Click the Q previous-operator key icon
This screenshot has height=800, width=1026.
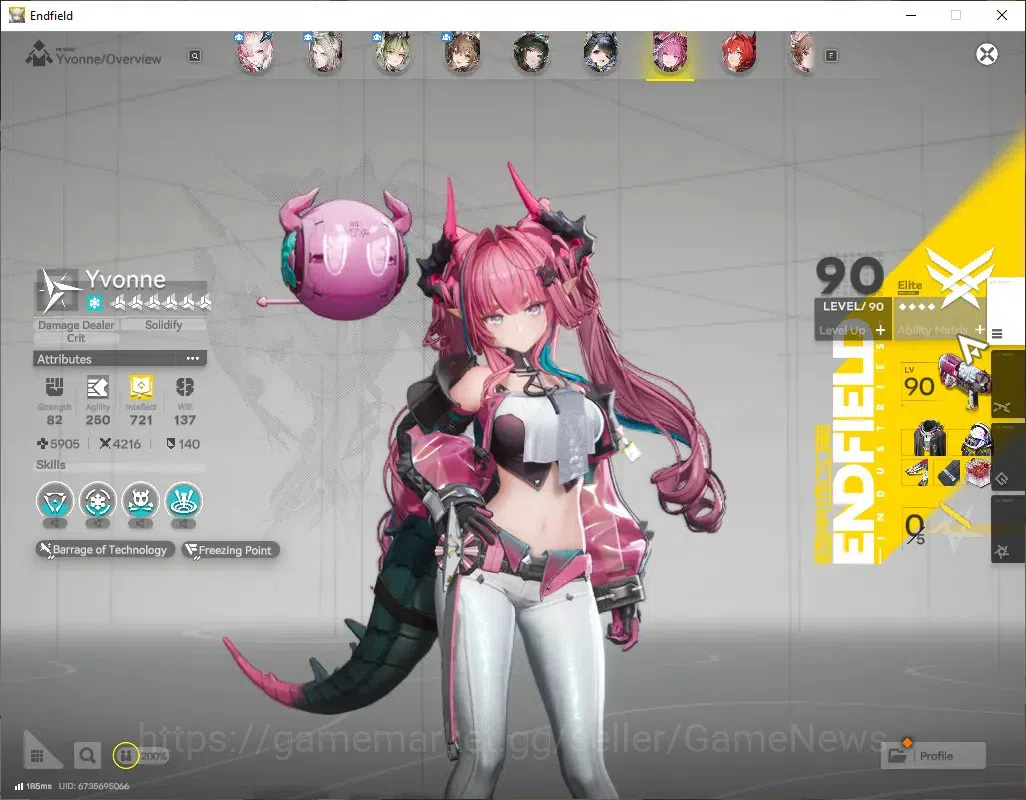tap(194, 56)
